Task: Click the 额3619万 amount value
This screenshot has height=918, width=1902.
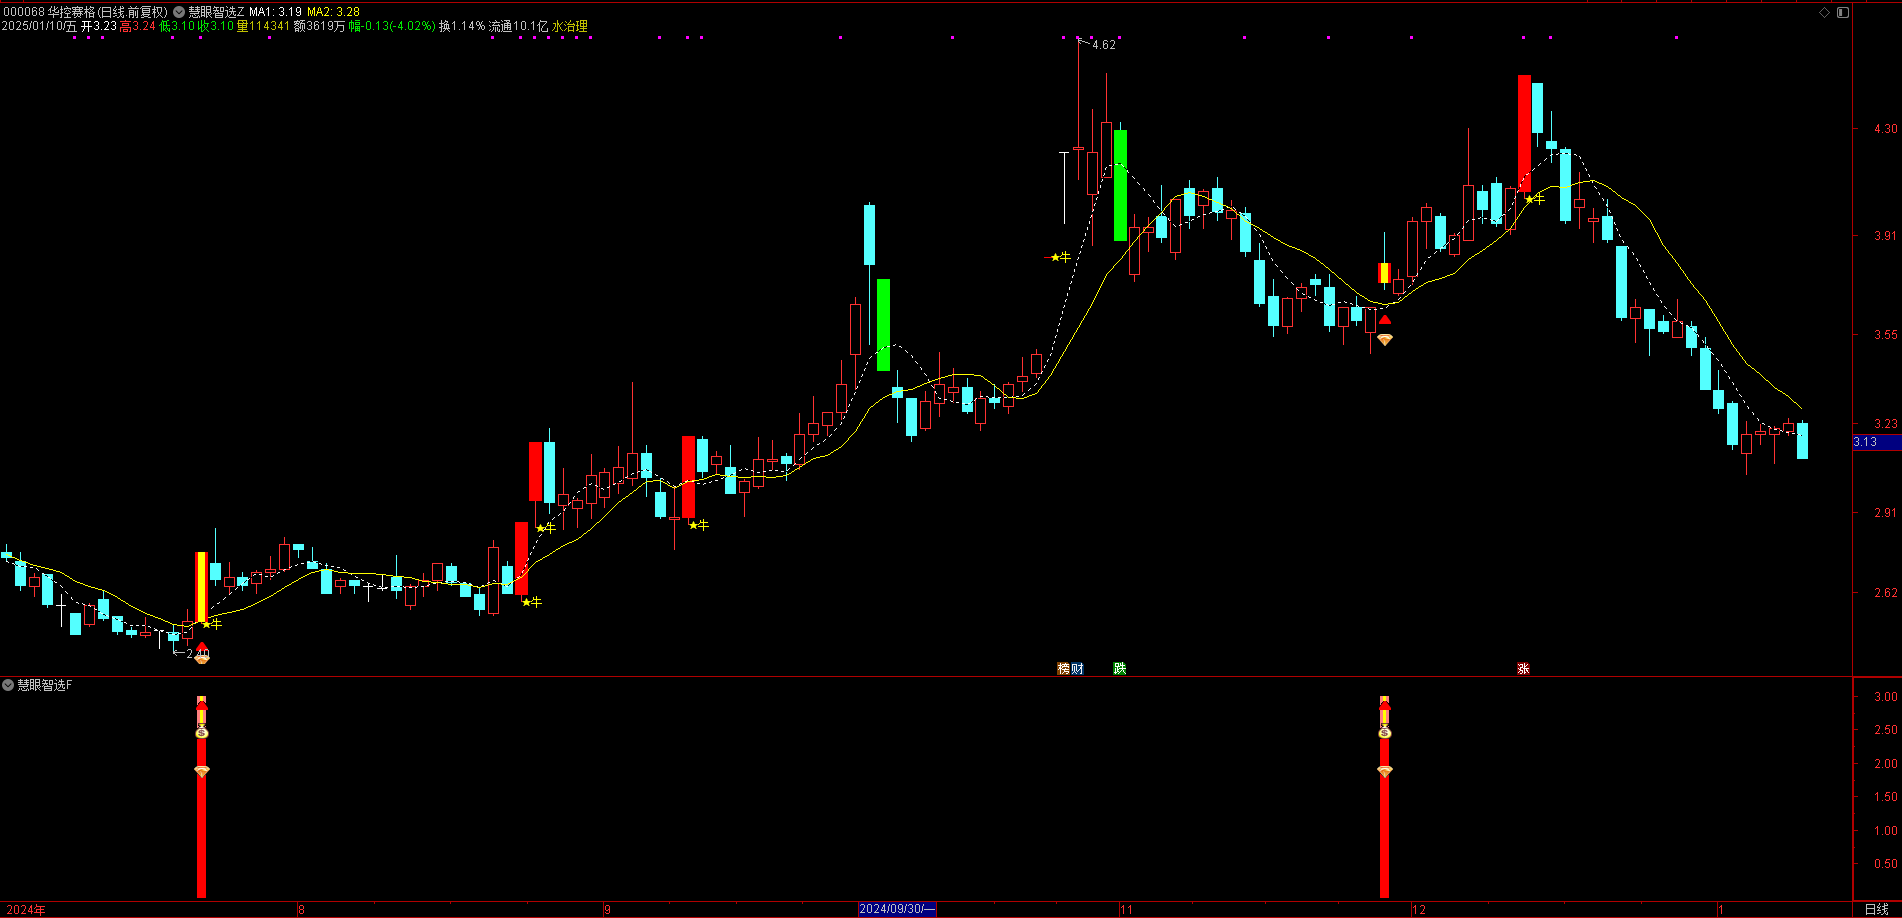Action: point(319,26)
